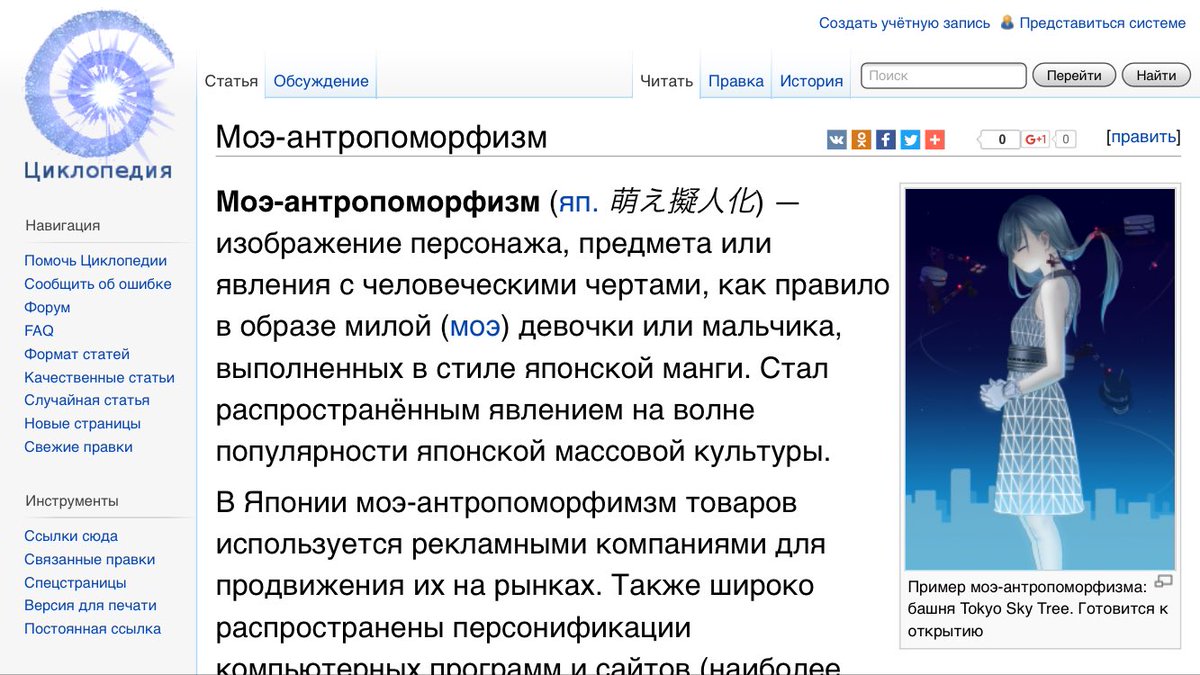
Task: Open Случайная статья link
Action: pos(87,400)
